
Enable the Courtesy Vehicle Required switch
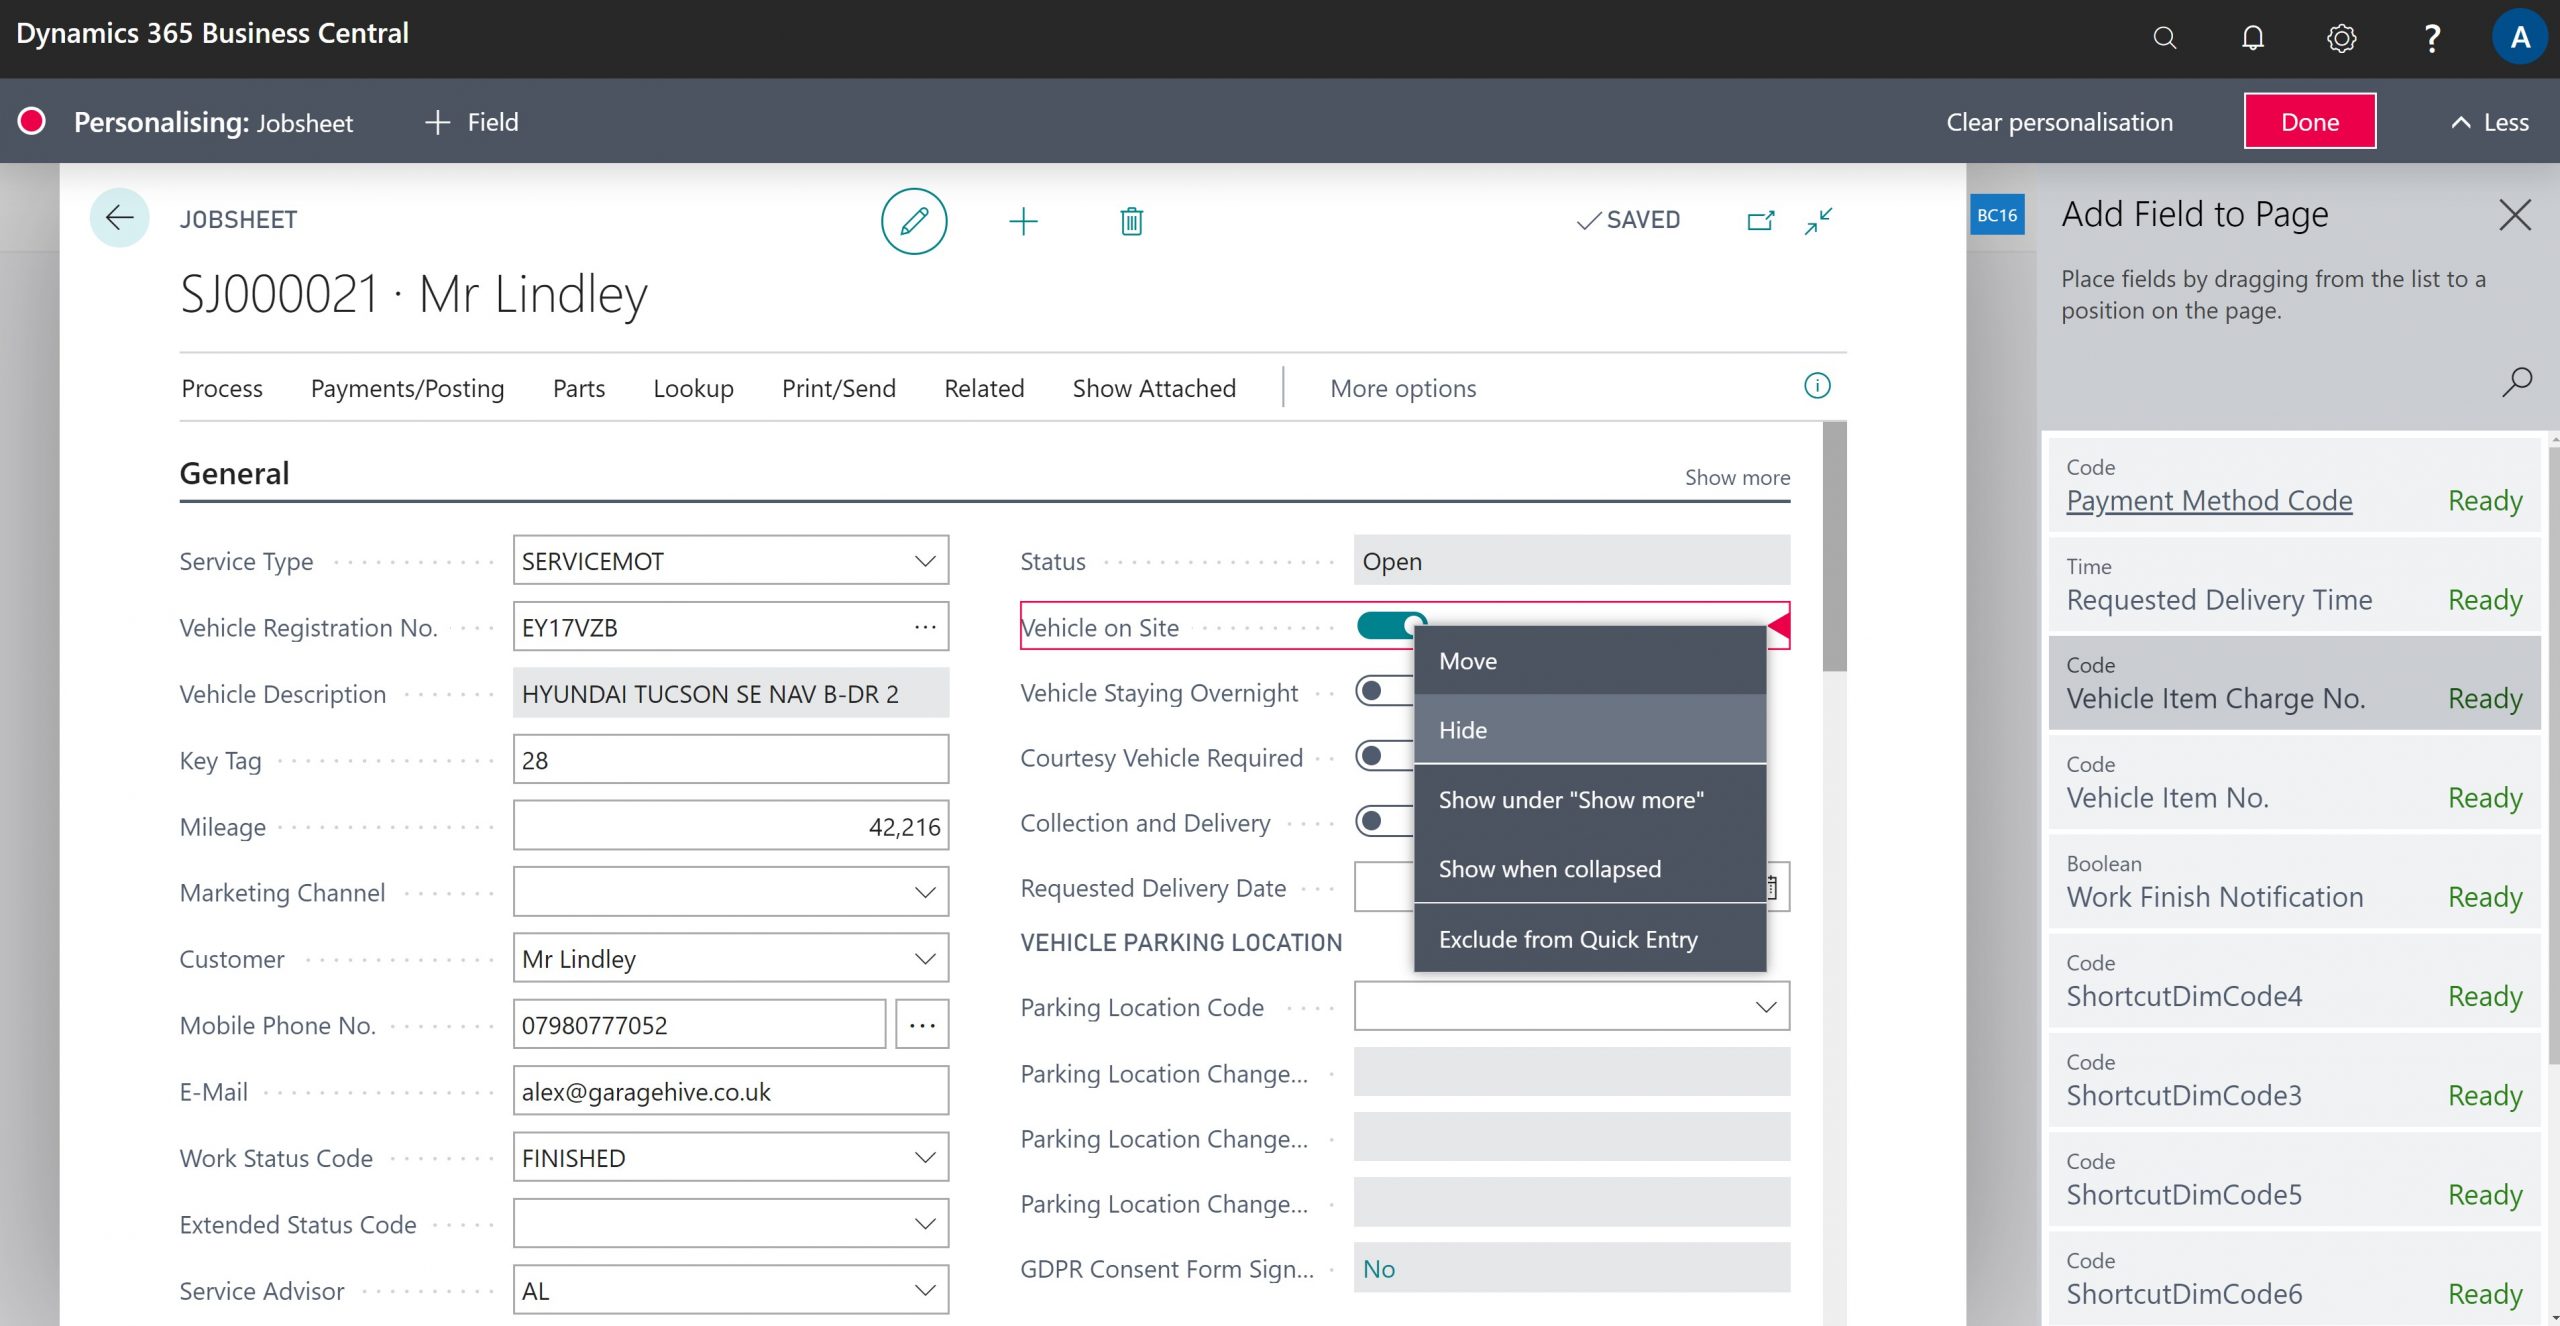1382,756
